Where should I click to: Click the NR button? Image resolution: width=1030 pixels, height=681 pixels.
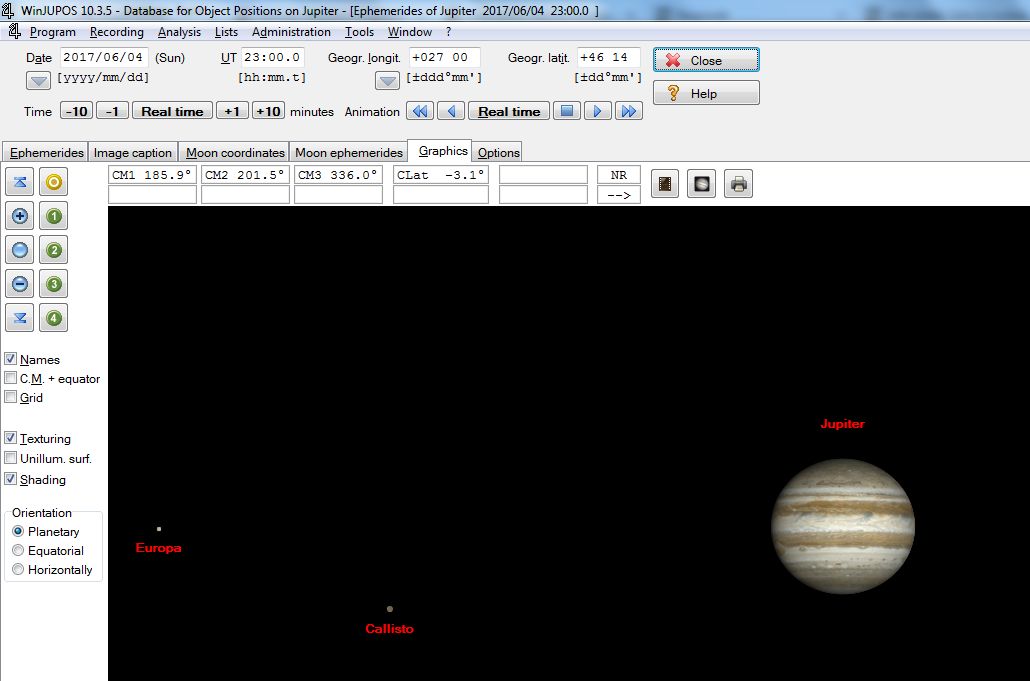pos(619,175)
